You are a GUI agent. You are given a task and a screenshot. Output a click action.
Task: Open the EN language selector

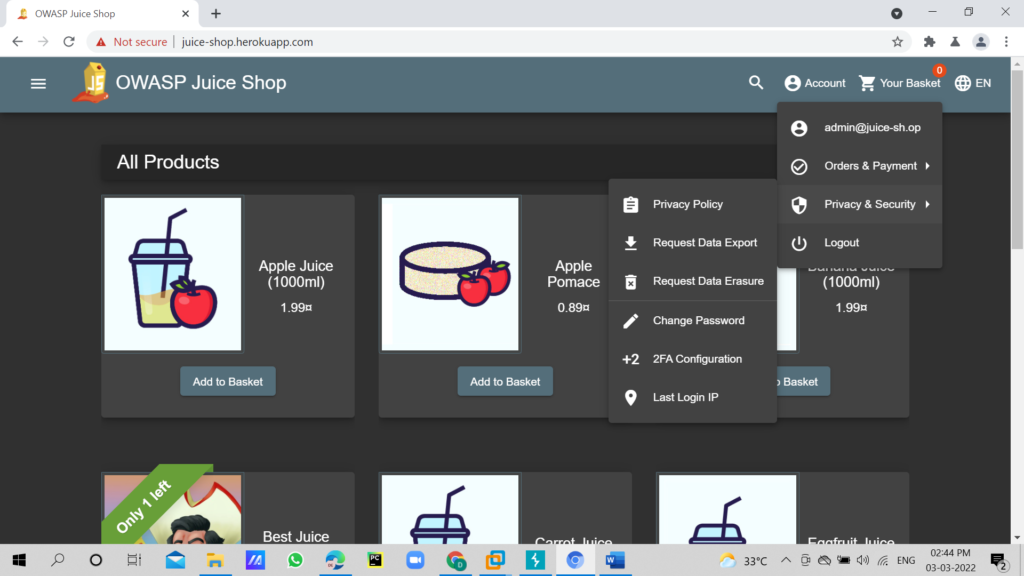tap(973, 83)
